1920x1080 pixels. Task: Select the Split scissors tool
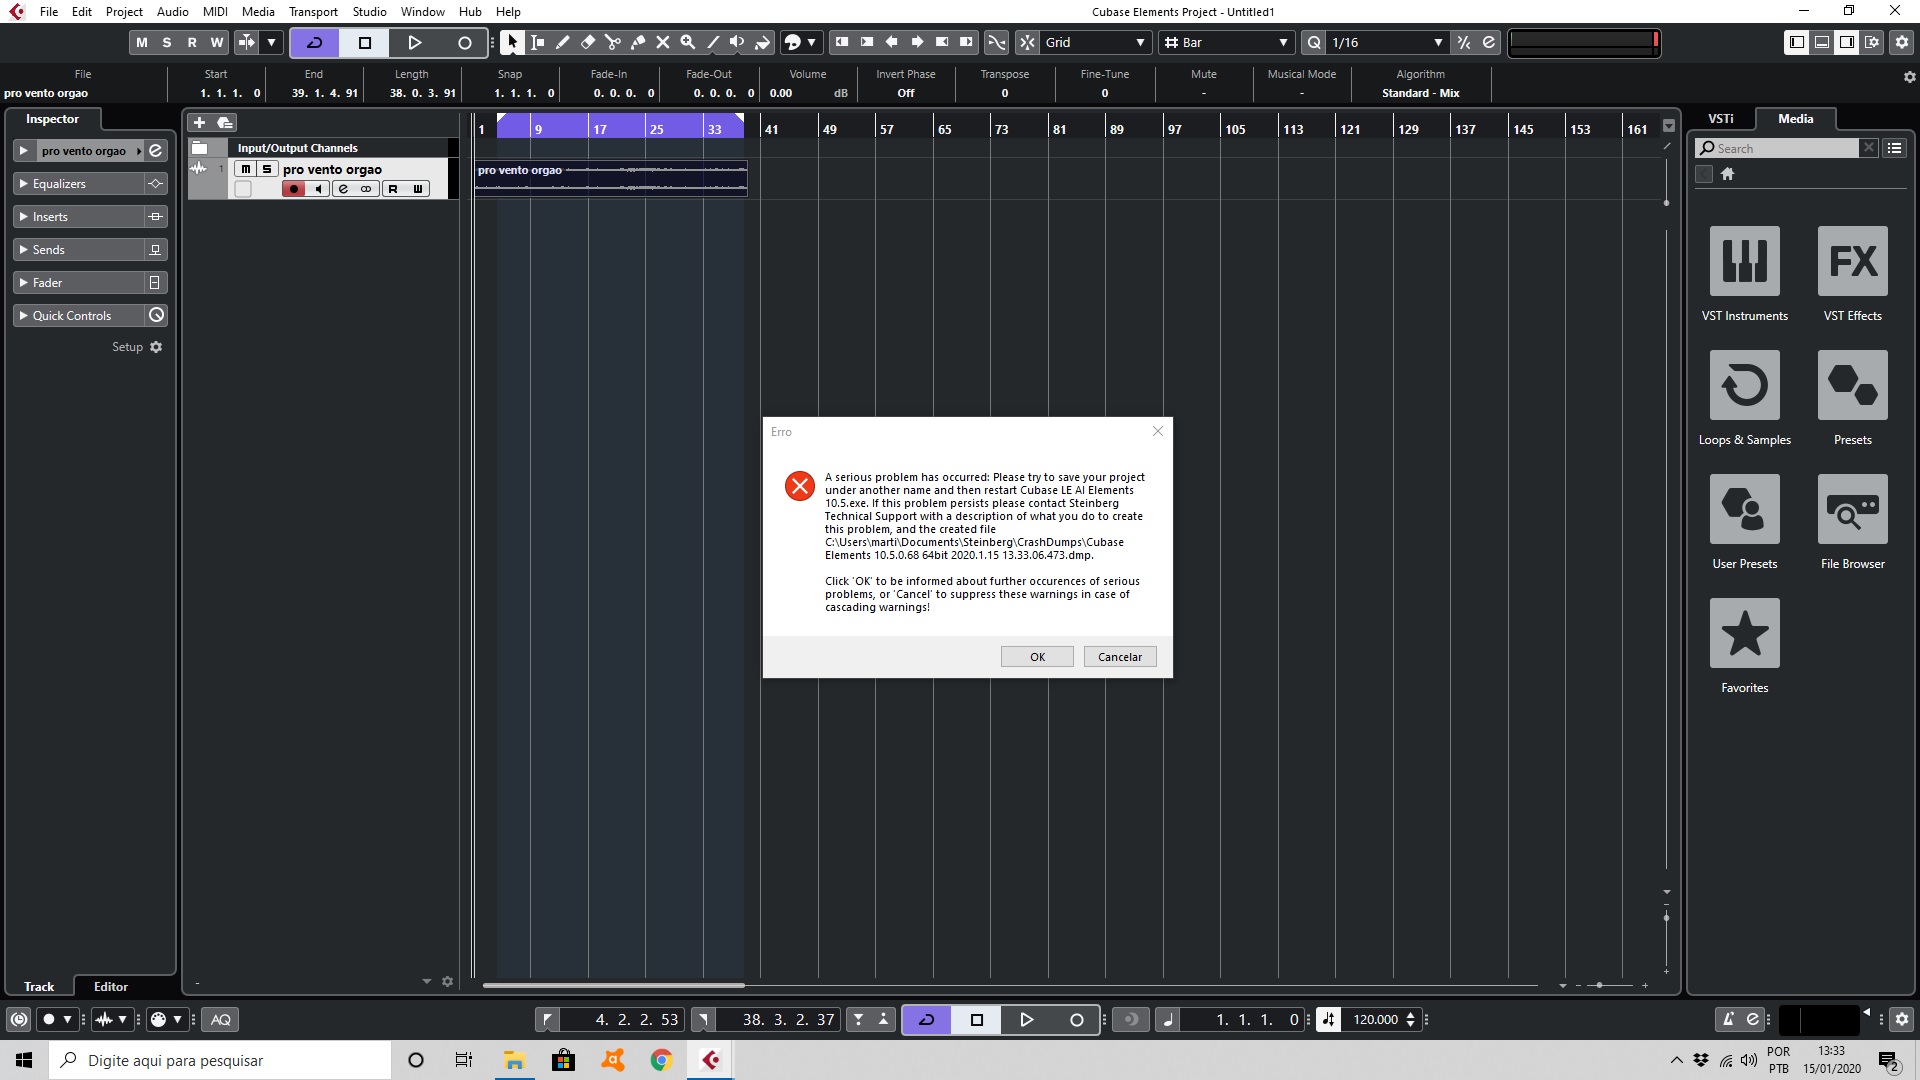click(613, 42)
